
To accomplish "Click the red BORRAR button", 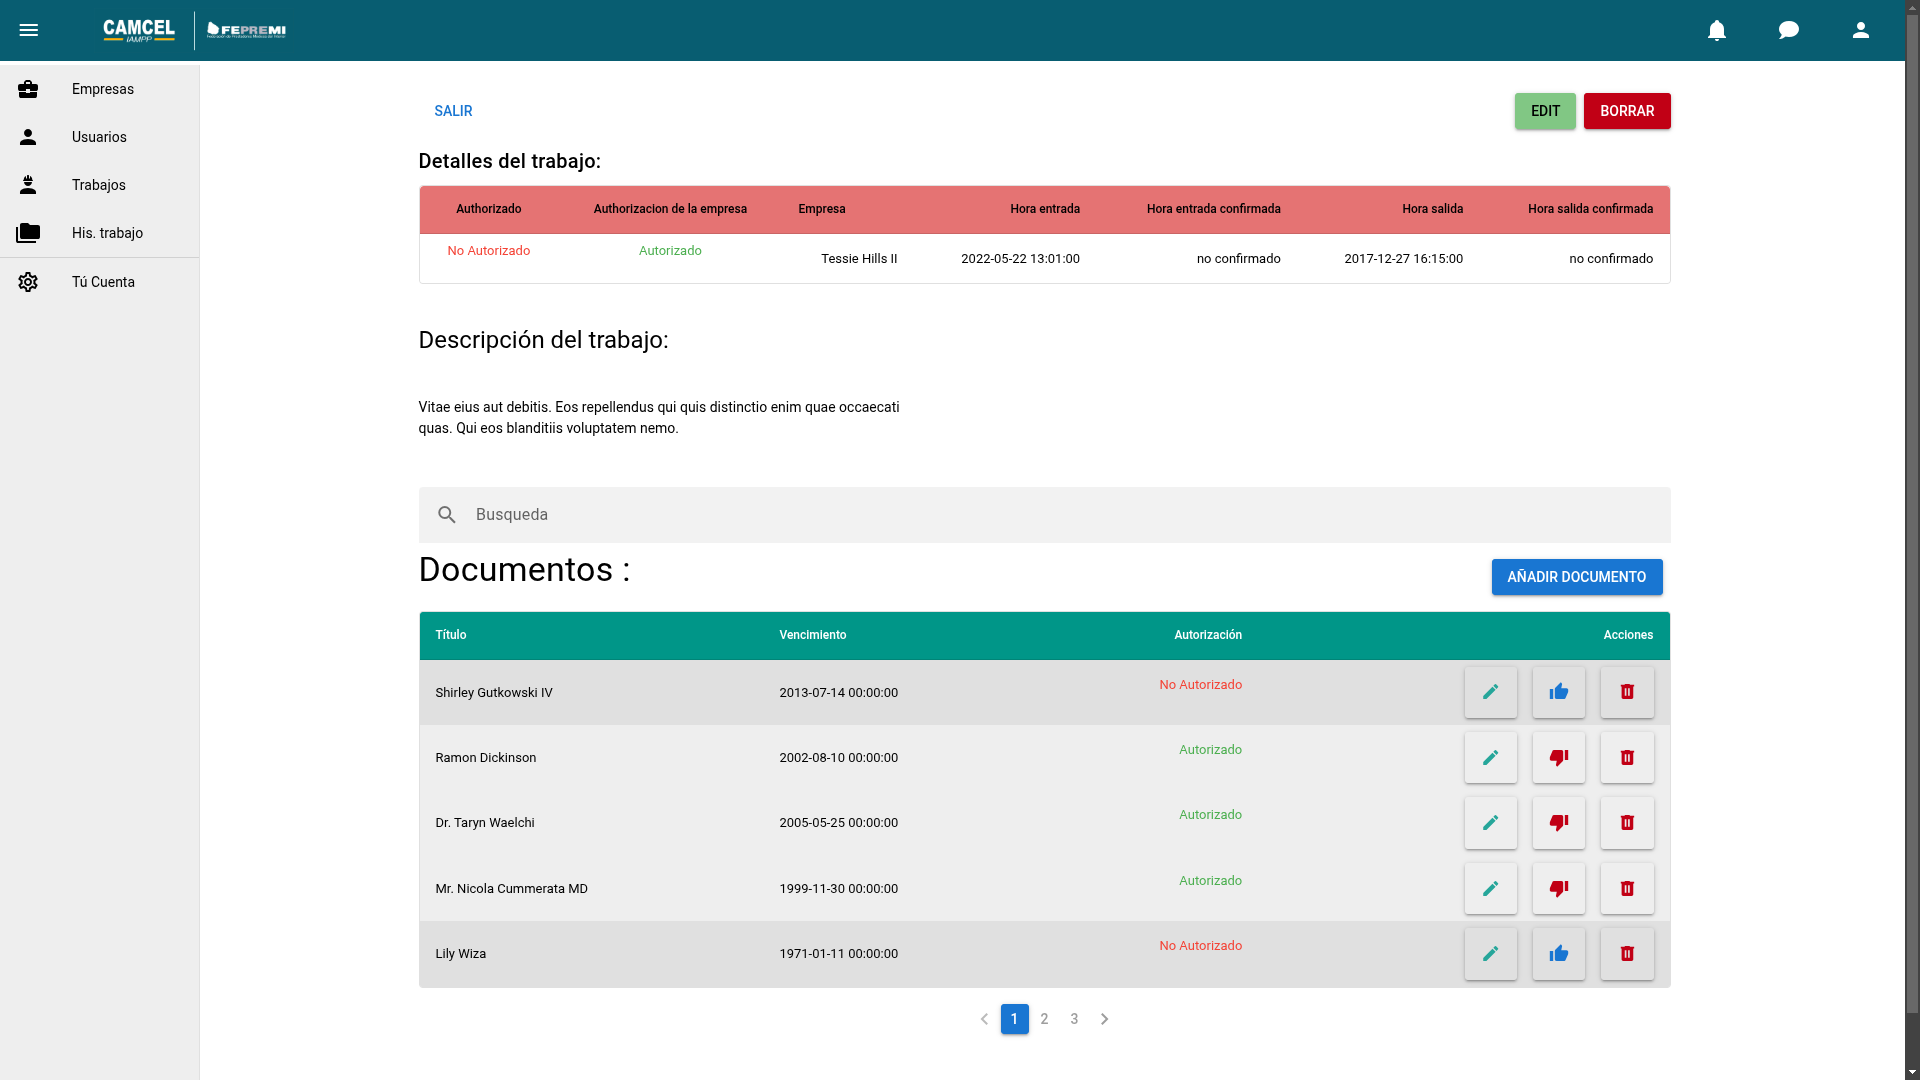I will pyautogui.click(x=1627, y=111).
